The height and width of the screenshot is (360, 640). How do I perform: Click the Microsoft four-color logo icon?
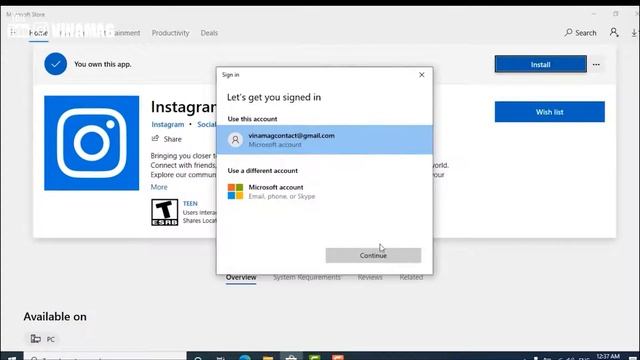[235, 191]
